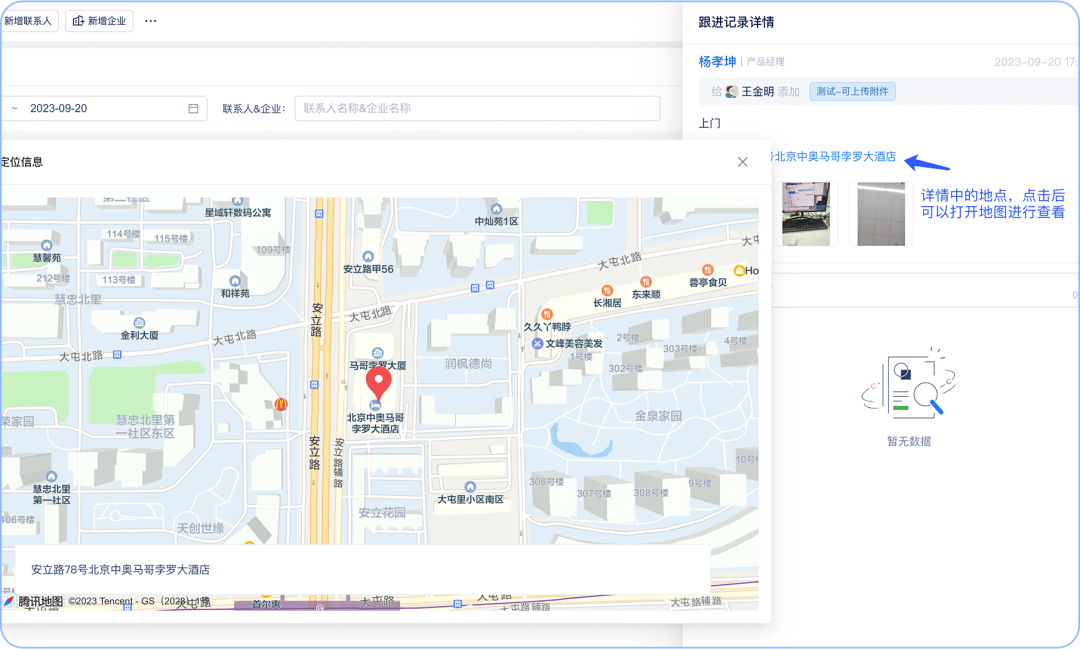1080x649 pixels.
Task: Click the 天创世缘 label on the map
Action: click(200, 528)
